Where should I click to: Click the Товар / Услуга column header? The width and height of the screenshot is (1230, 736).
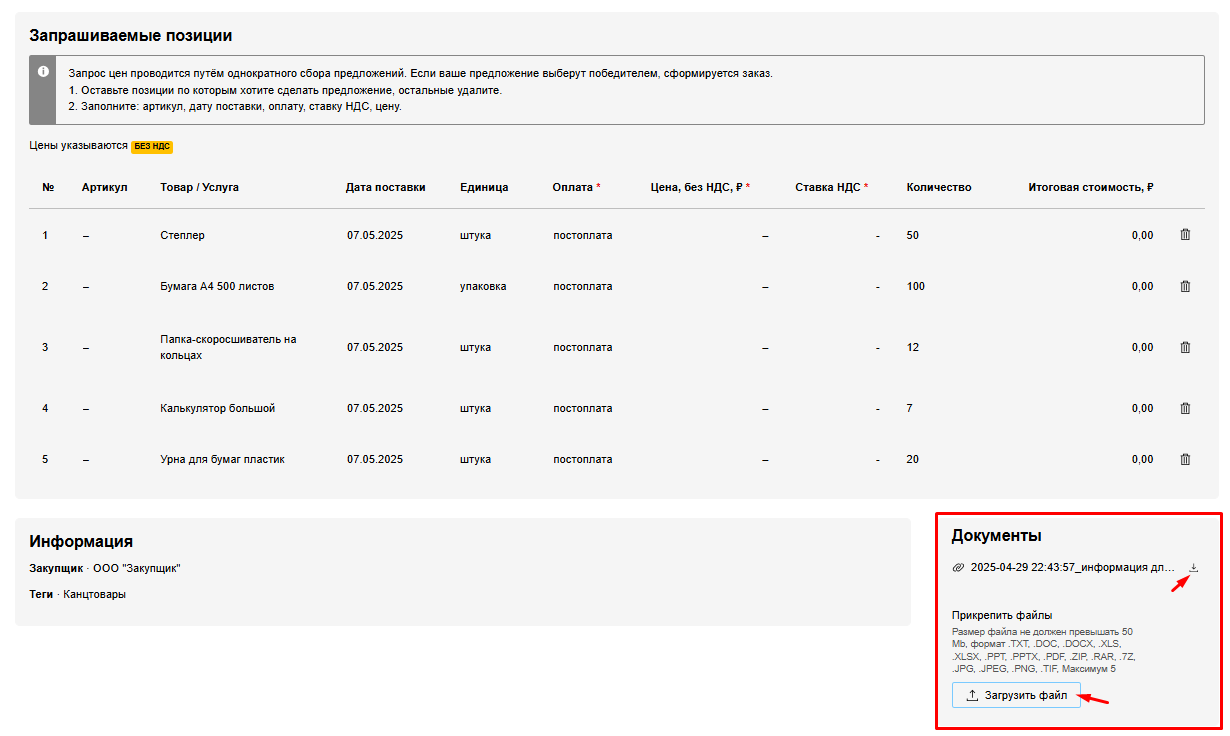pos(199,187)
